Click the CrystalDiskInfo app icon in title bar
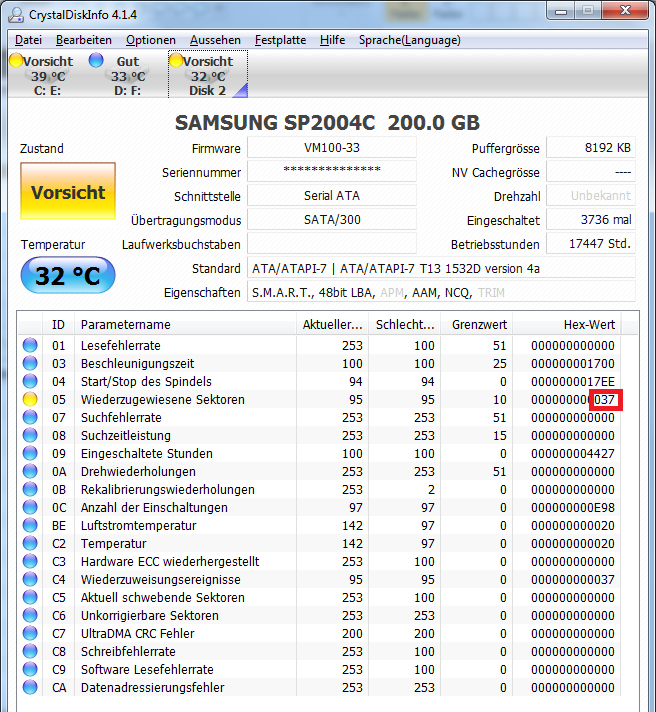 [x=16, y=15]
